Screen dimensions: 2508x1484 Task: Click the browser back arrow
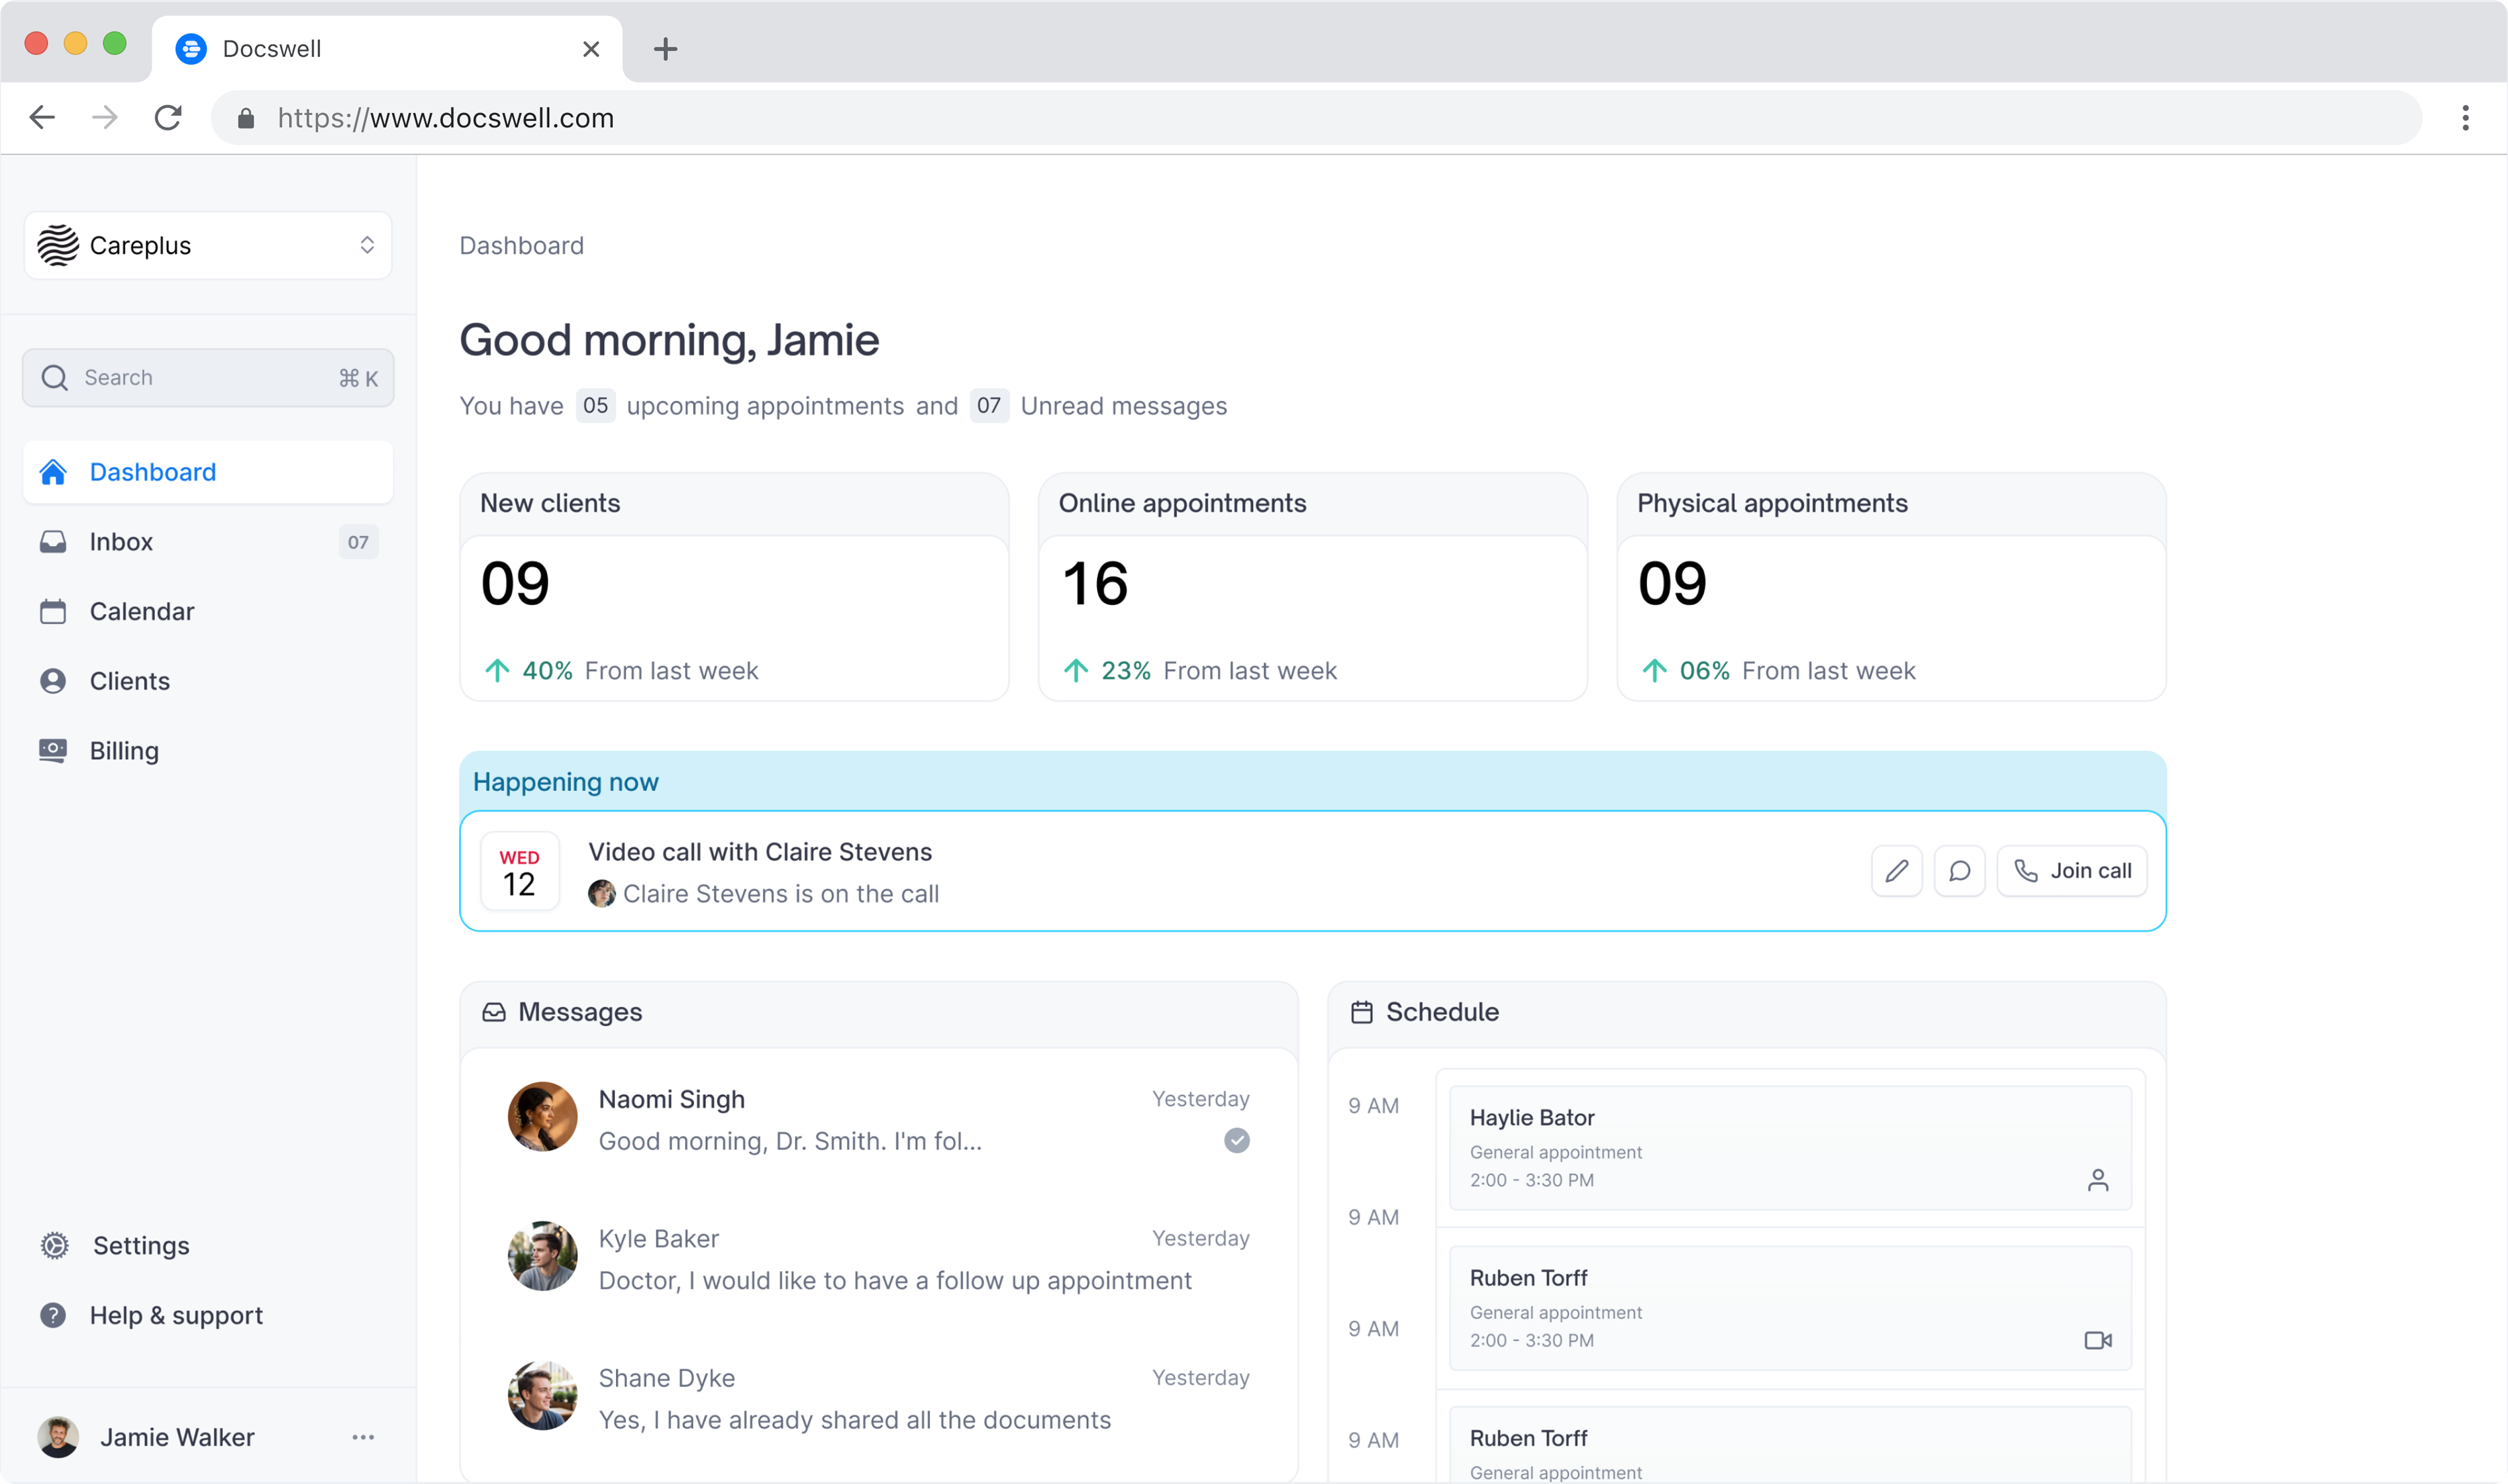(x=42, y=118)
